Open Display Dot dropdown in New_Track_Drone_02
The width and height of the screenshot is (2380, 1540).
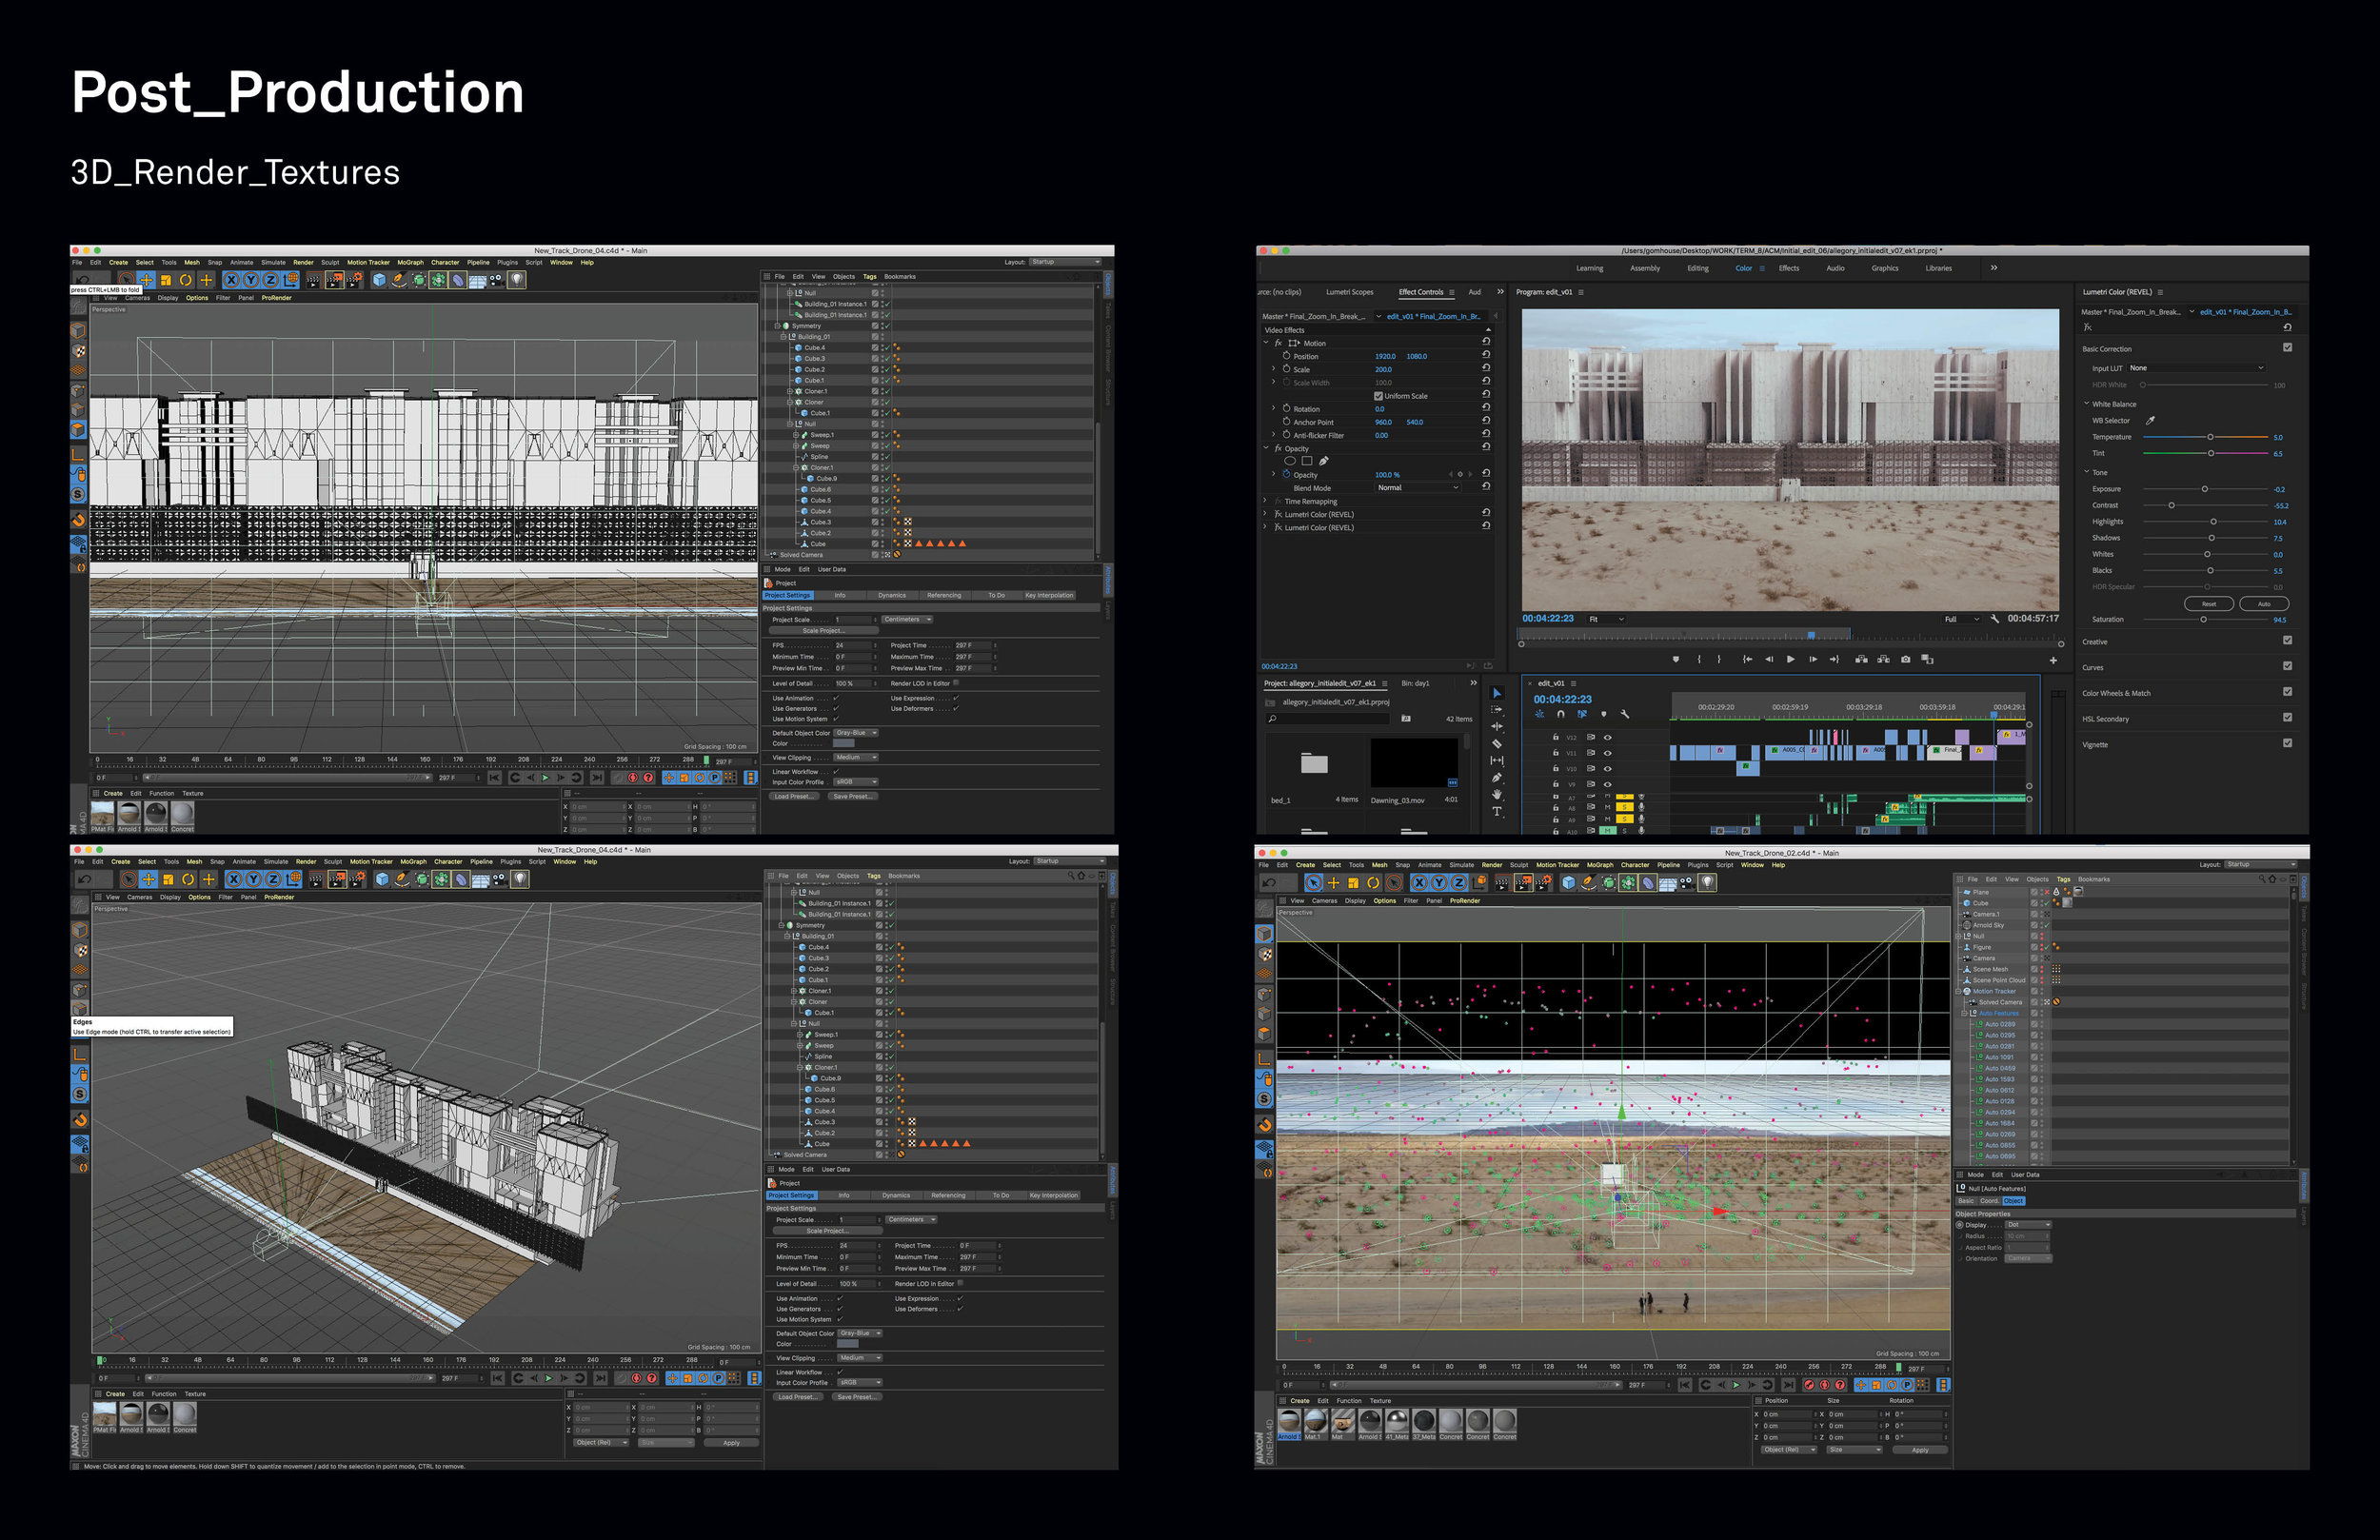coord(2029,1225)
